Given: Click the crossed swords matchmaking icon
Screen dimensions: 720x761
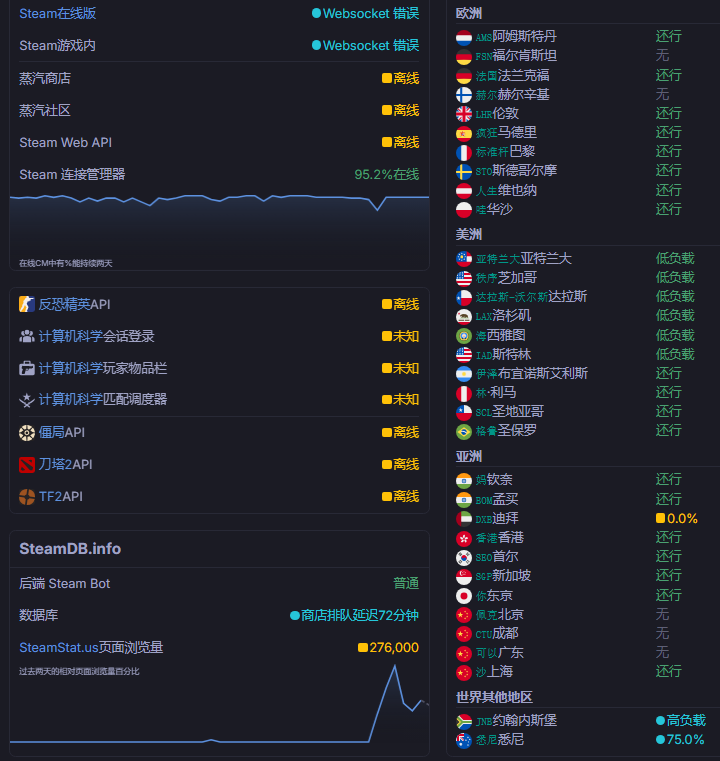Looking at the screenshot, I should click(x=27, y=399).
